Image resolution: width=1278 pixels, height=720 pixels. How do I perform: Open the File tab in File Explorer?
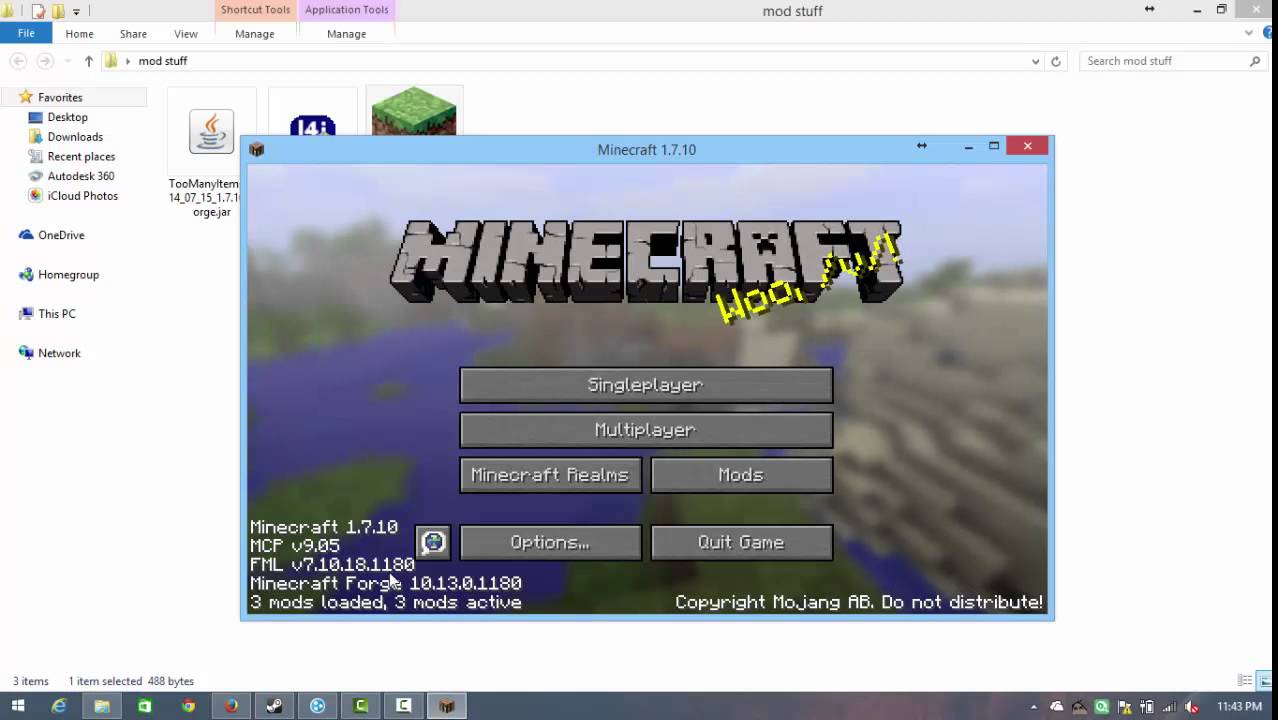(26, 33)
